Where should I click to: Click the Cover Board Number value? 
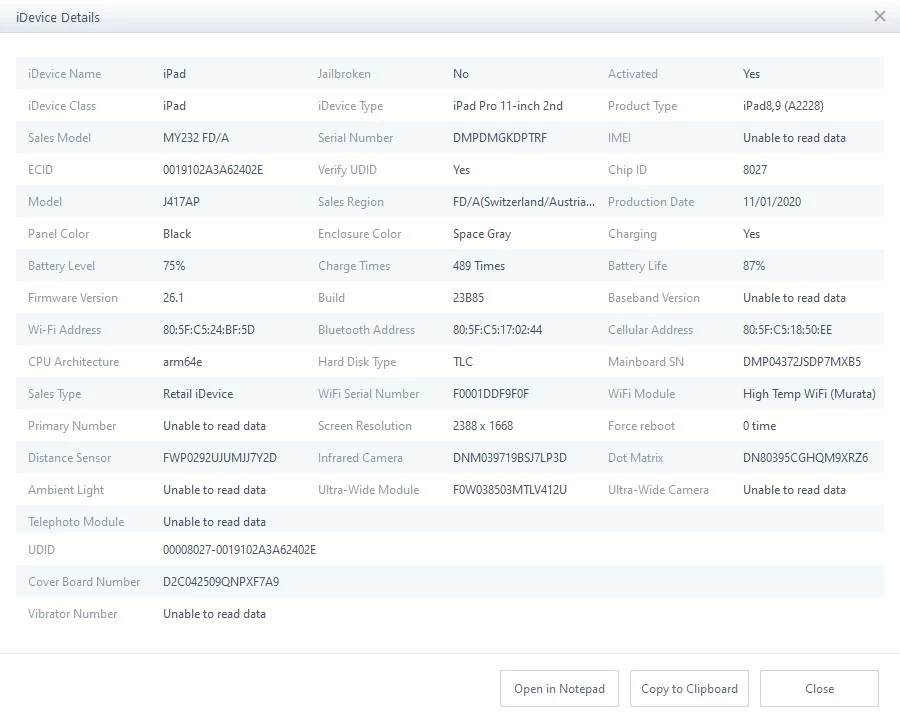coord(221,582)
